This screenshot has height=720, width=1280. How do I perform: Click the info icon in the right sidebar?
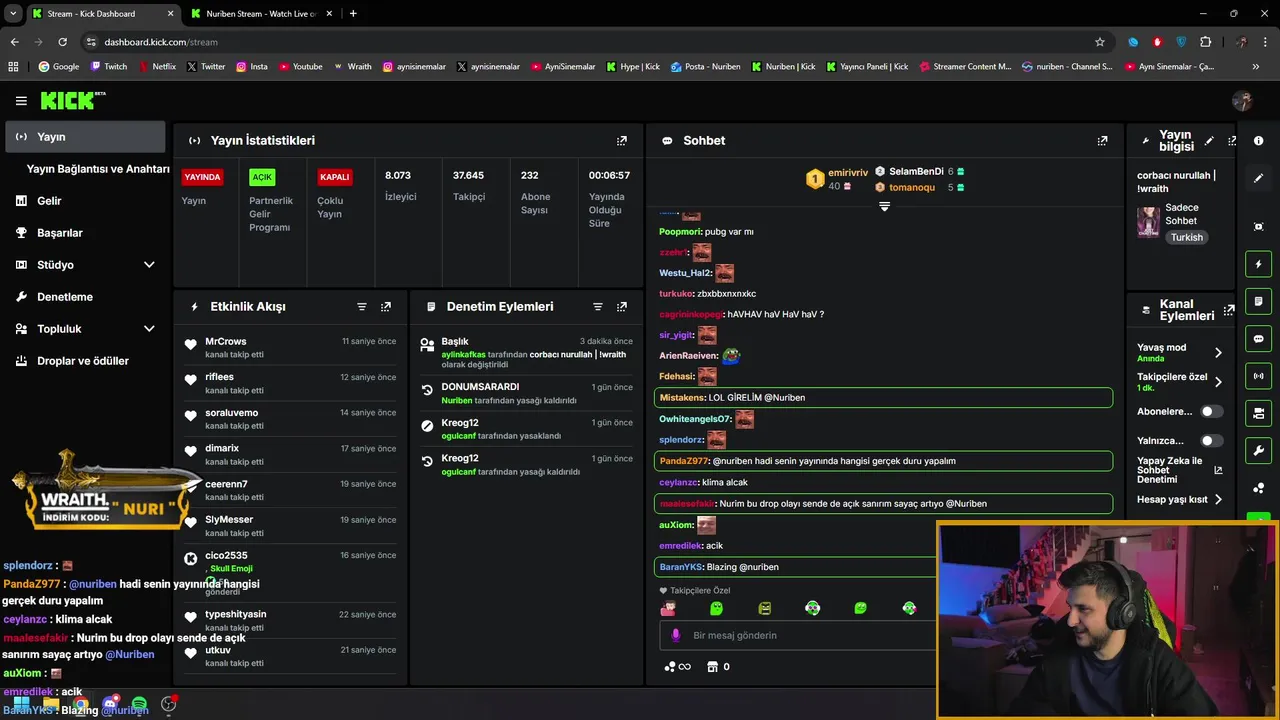(1259, 141)
